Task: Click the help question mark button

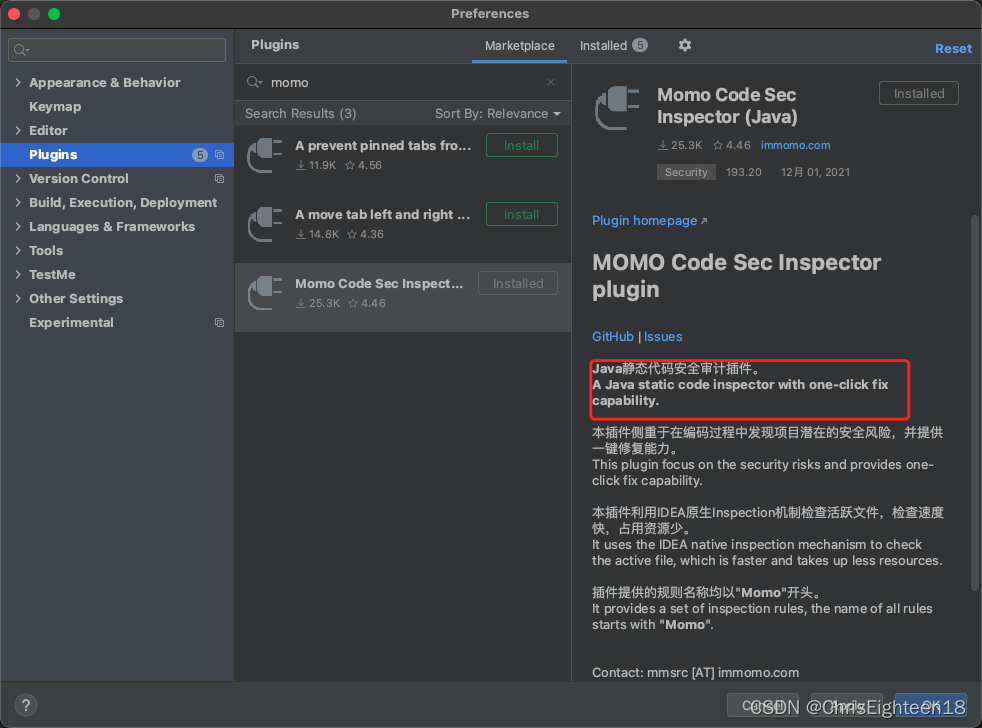Action: coord(26,705)
